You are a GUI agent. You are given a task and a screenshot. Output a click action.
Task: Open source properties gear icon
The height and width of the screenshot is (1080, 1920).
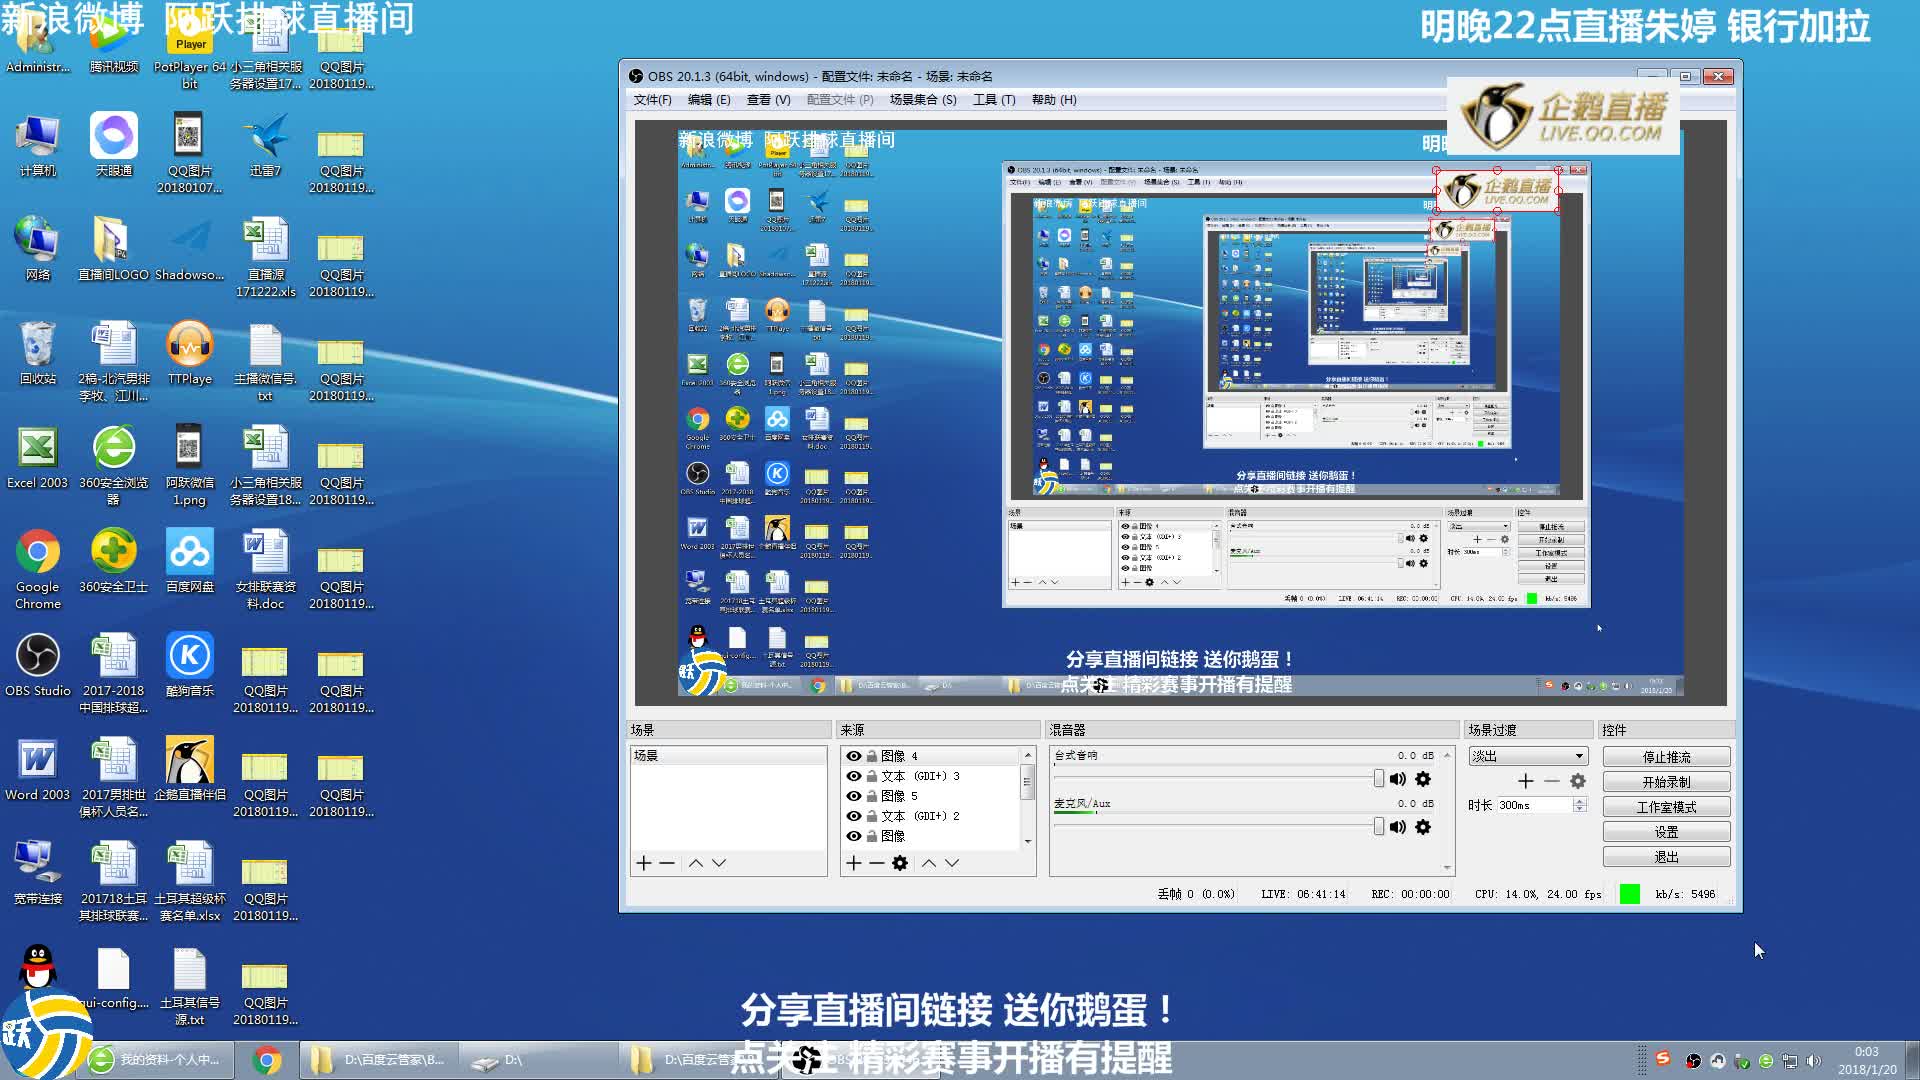tap(900, 863)
